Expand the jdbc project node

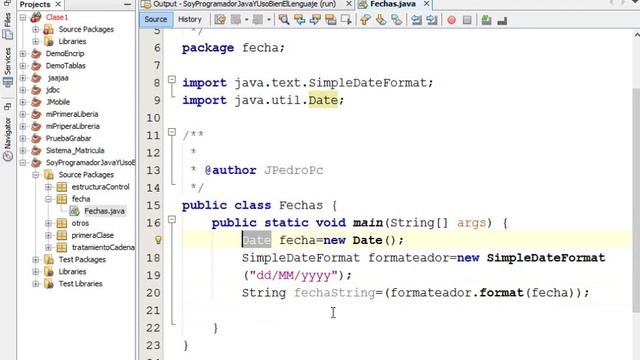tap(23, 90)
